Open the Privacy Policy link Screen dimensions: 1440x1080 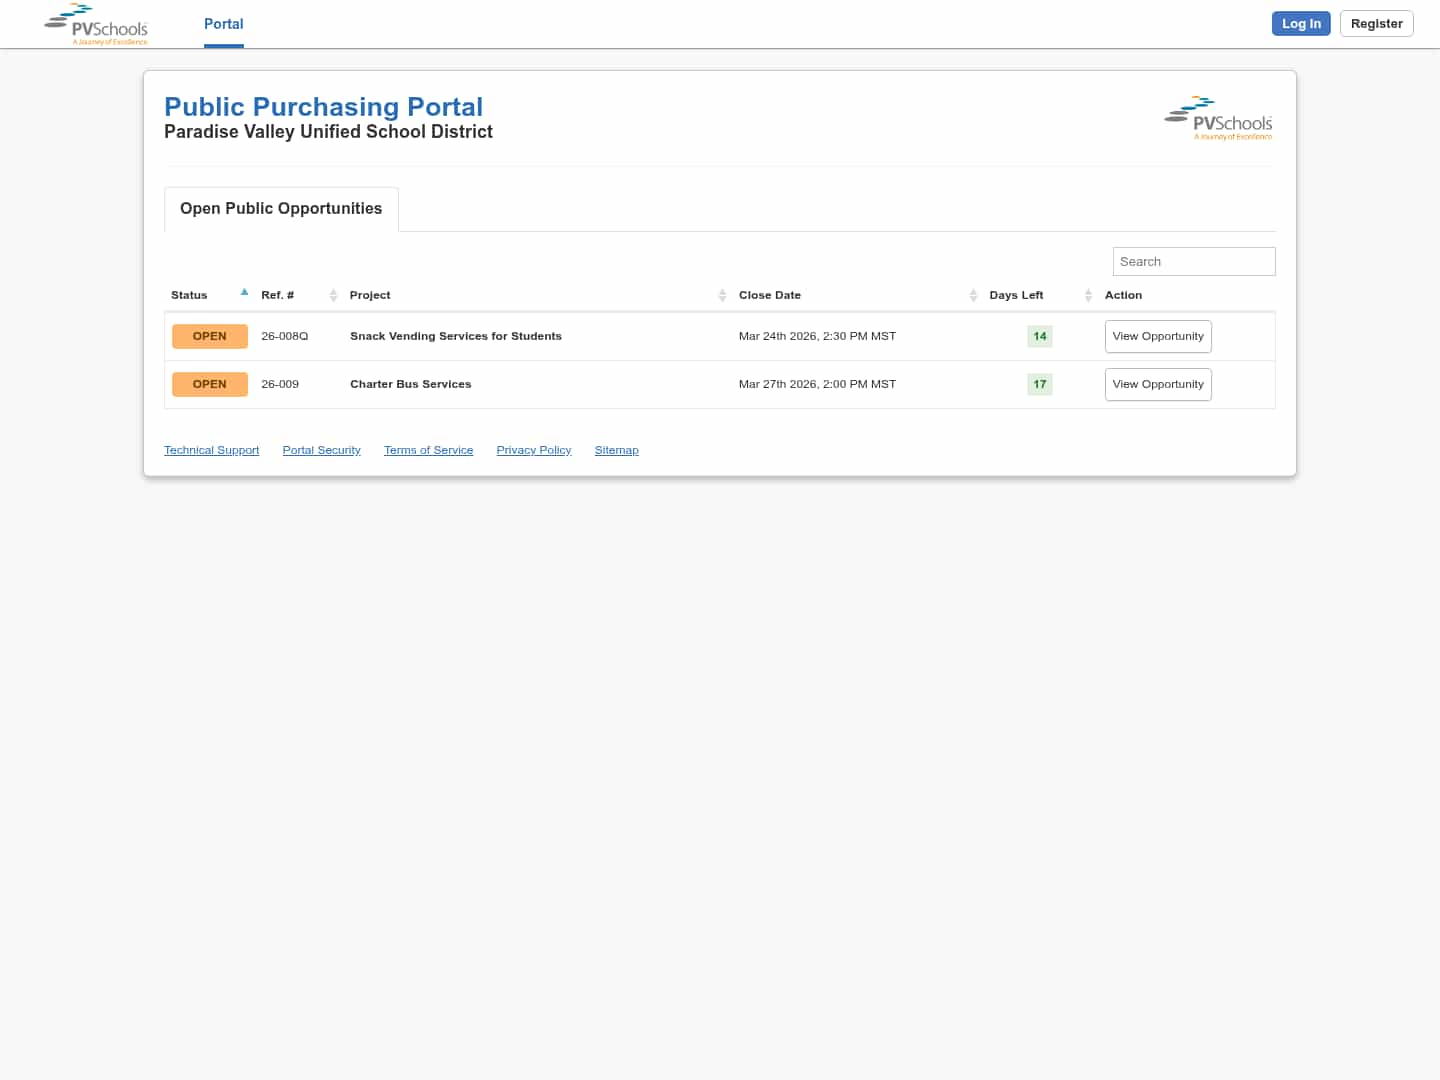[x=534, y=450]
